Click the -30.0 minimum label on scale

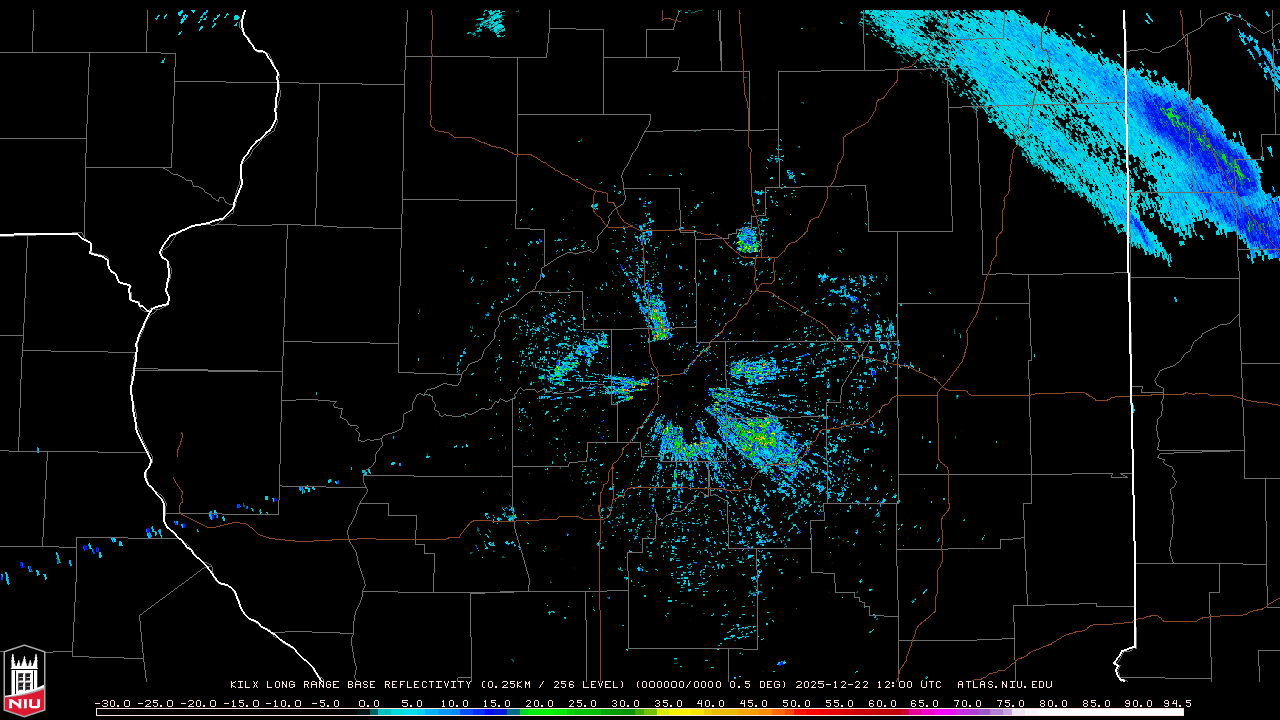(x=112, y=703)
